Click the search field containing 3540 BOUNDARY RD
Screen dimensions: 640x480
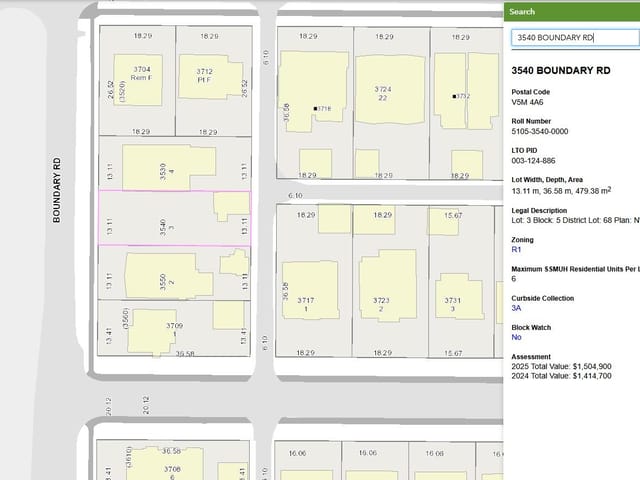[x=575, y=38]
